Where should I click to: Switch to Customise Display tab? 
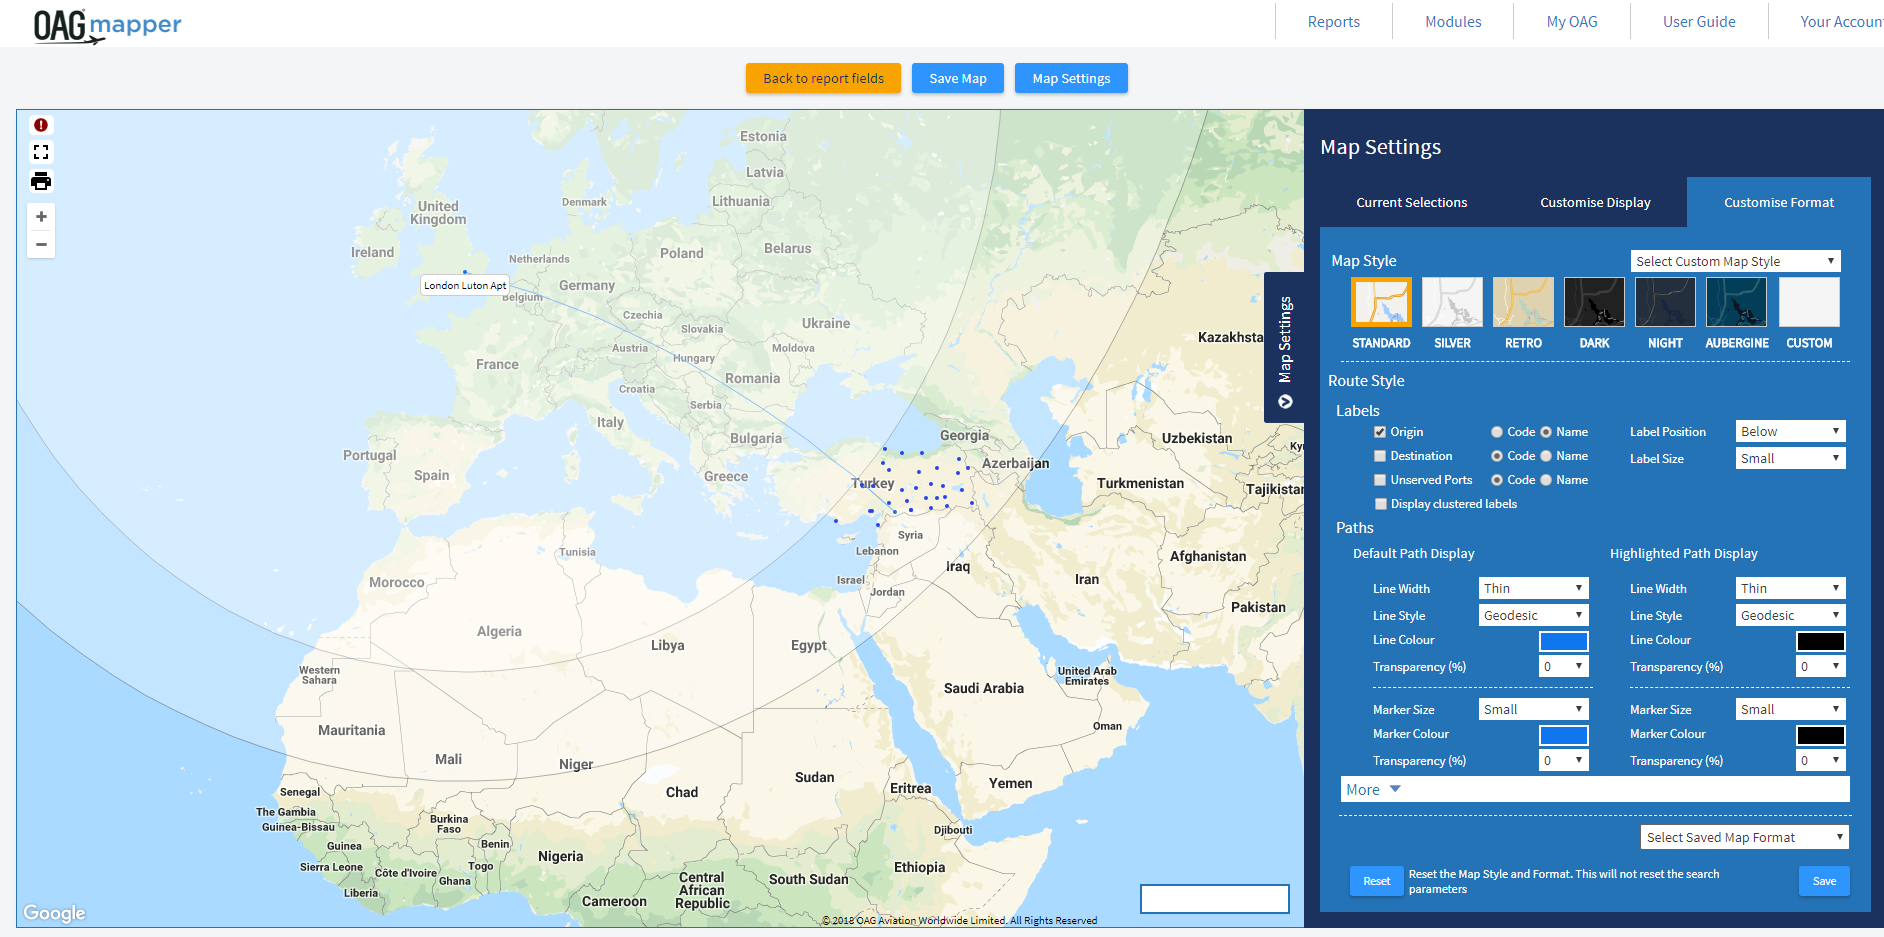coord(1595,202)
